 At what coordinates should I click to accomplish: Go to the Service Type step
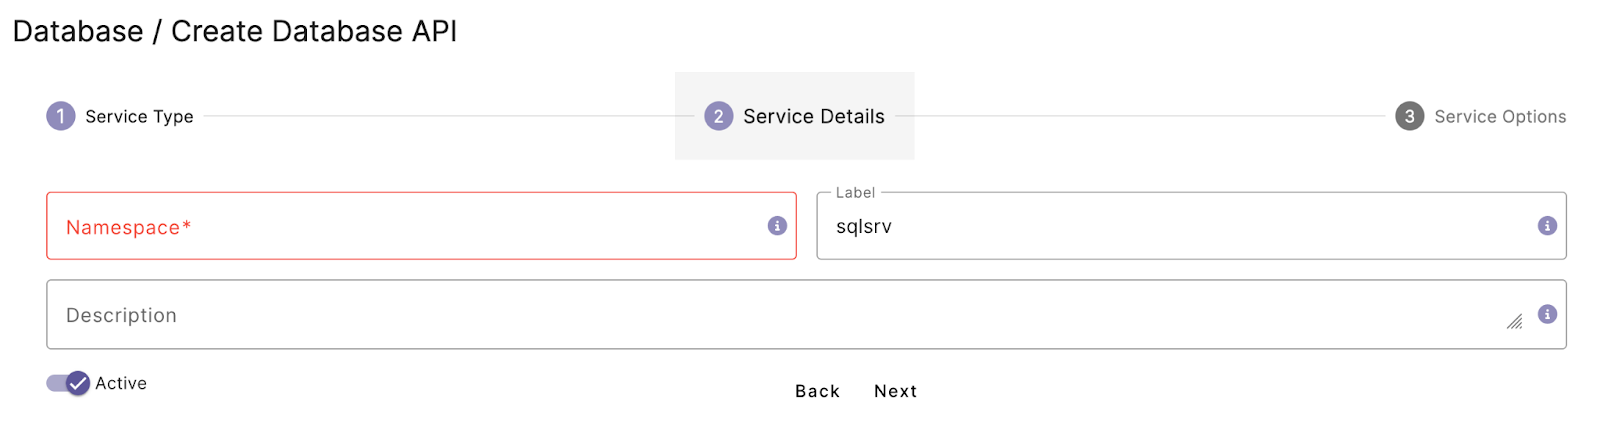[x=139, y=117]
